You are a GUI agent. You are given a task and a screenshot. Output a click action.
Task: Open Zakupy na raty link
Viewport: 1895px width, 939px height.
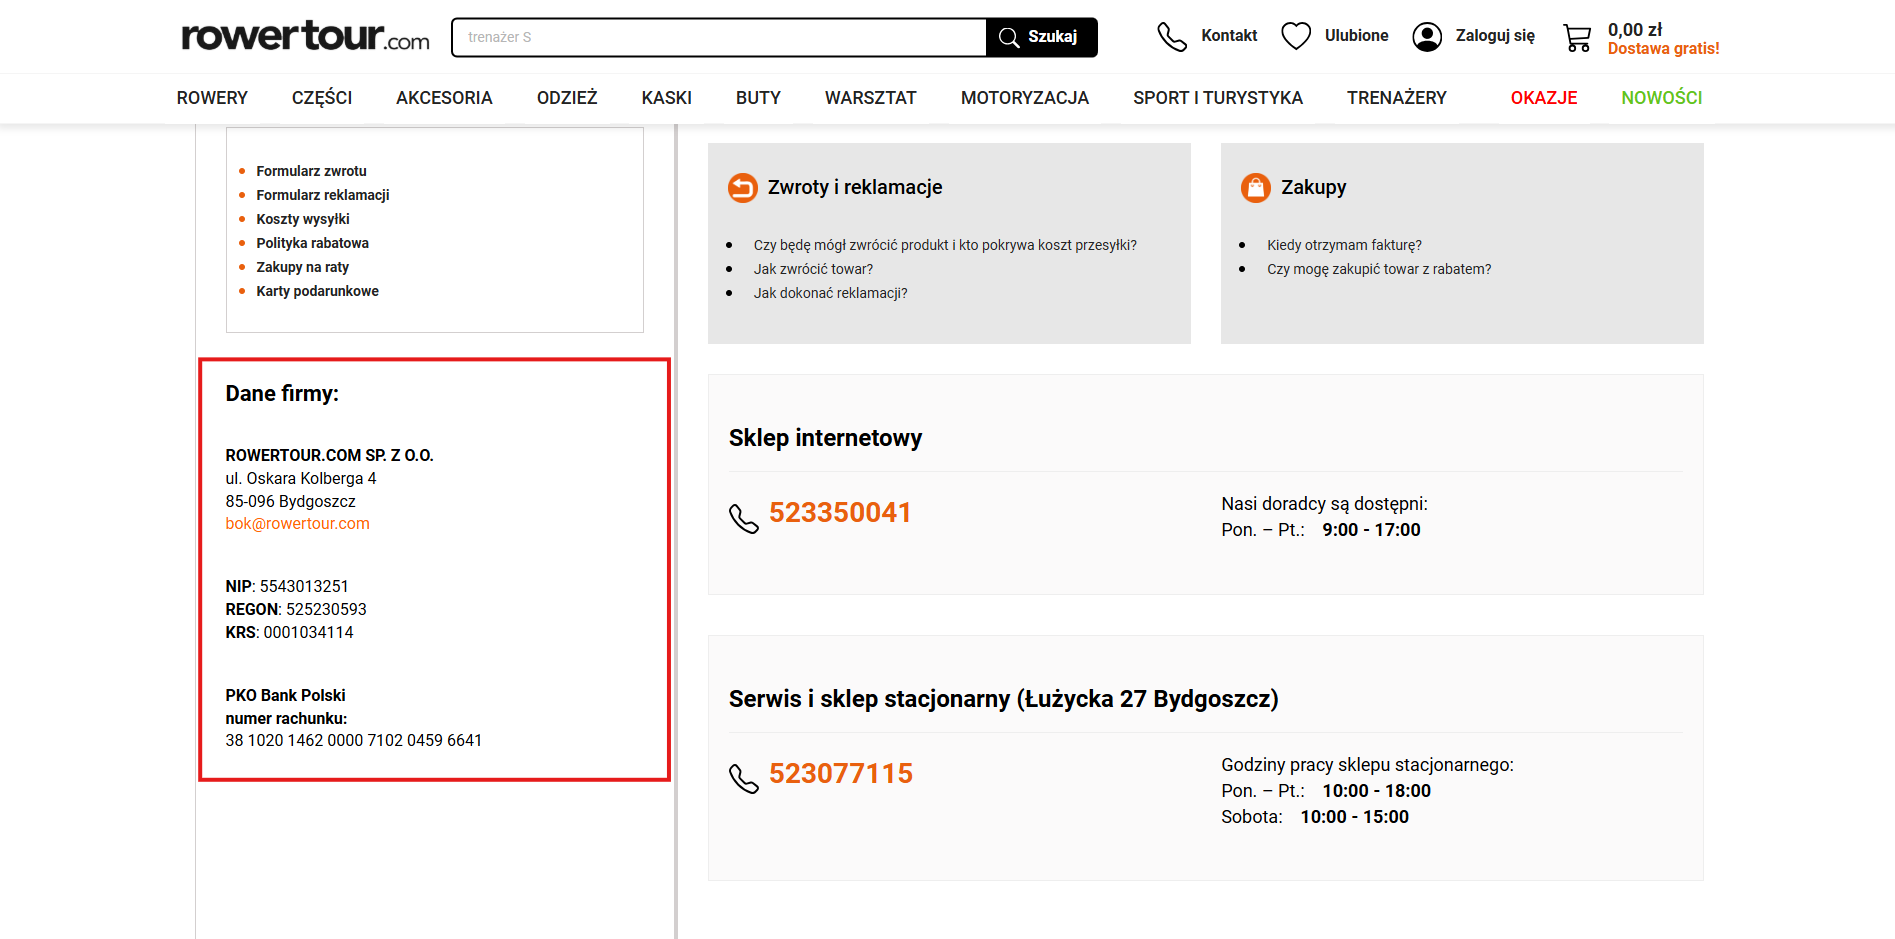pyautogui.click(x=302, y=267)
